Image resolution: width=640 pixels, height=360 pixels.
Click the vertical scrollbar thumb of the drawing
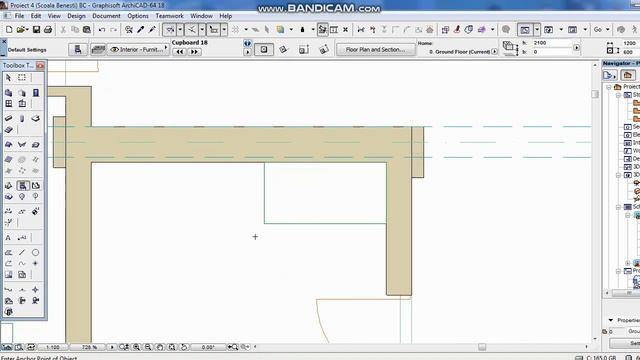click(595, 94)
